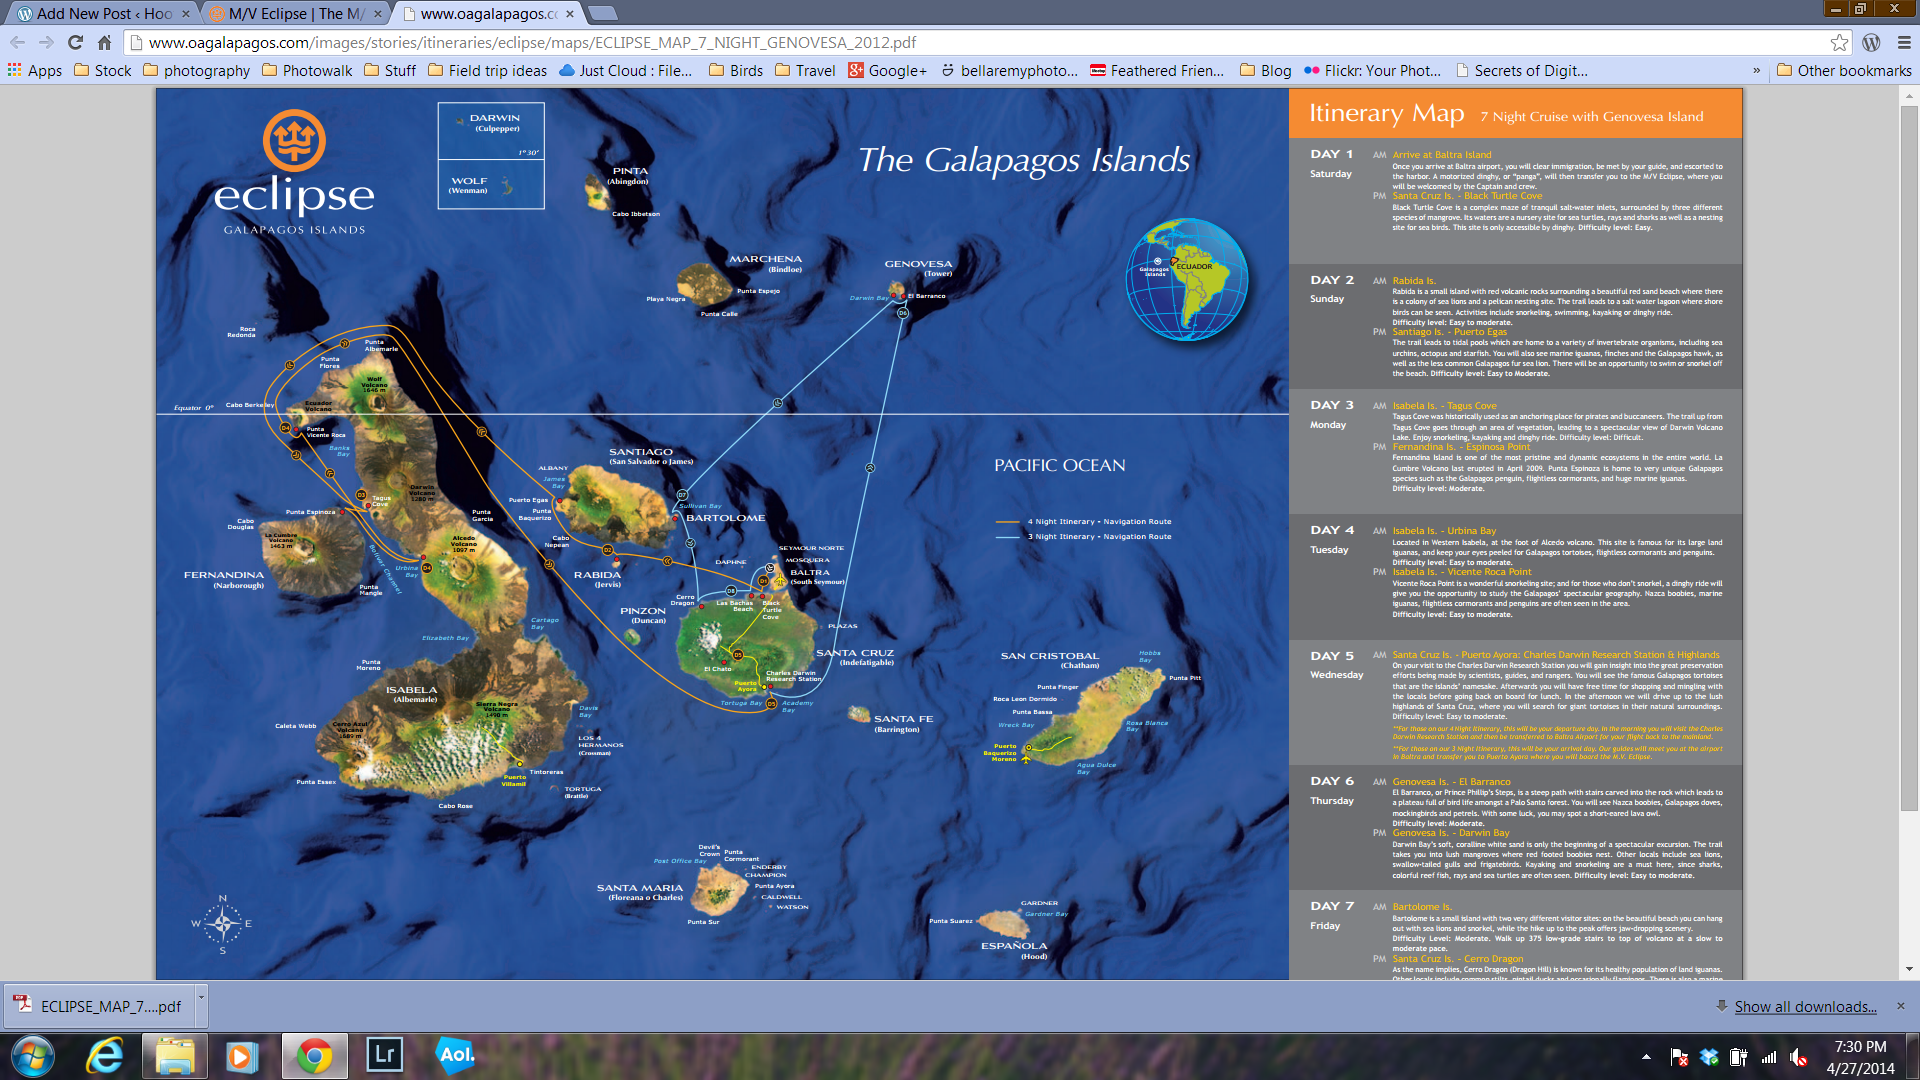Launch Internet Explorer from taskbar

pos(104,1055)
